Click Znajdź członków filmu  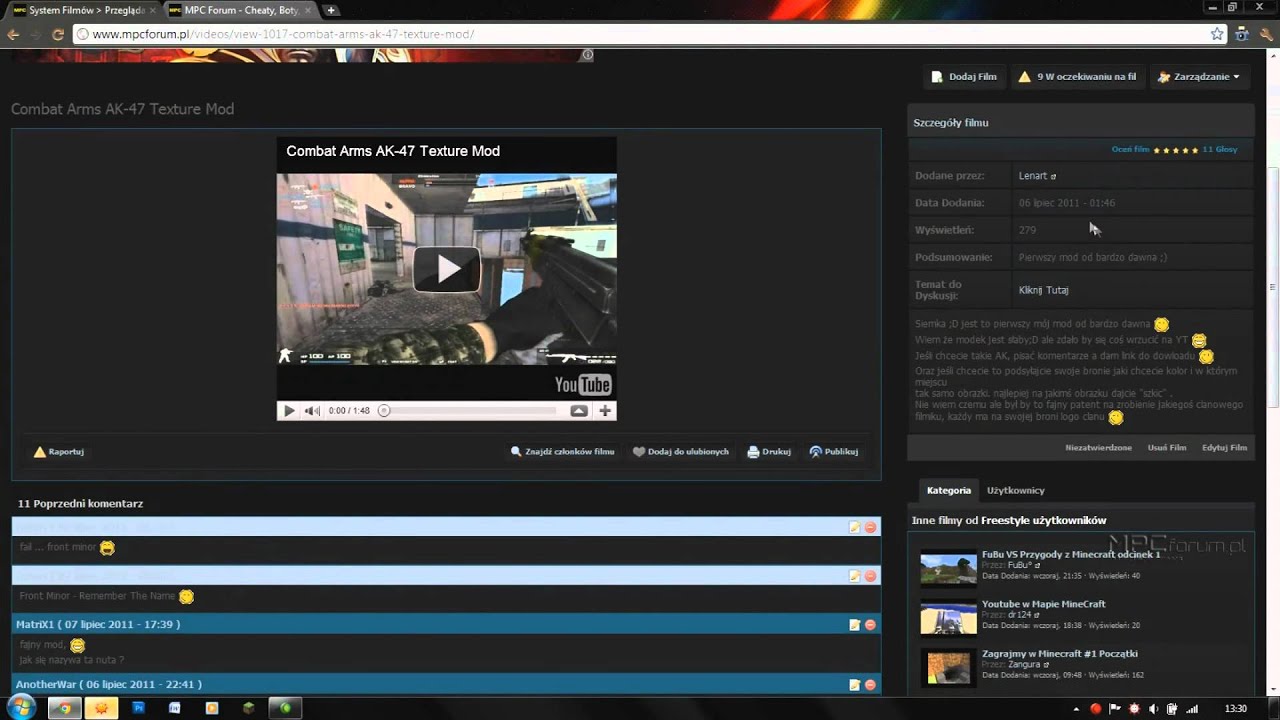tap(562, 452)
